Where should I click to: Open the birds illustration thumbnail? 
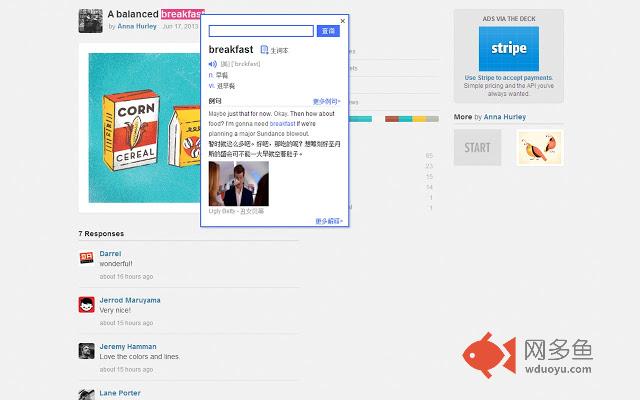540,147
